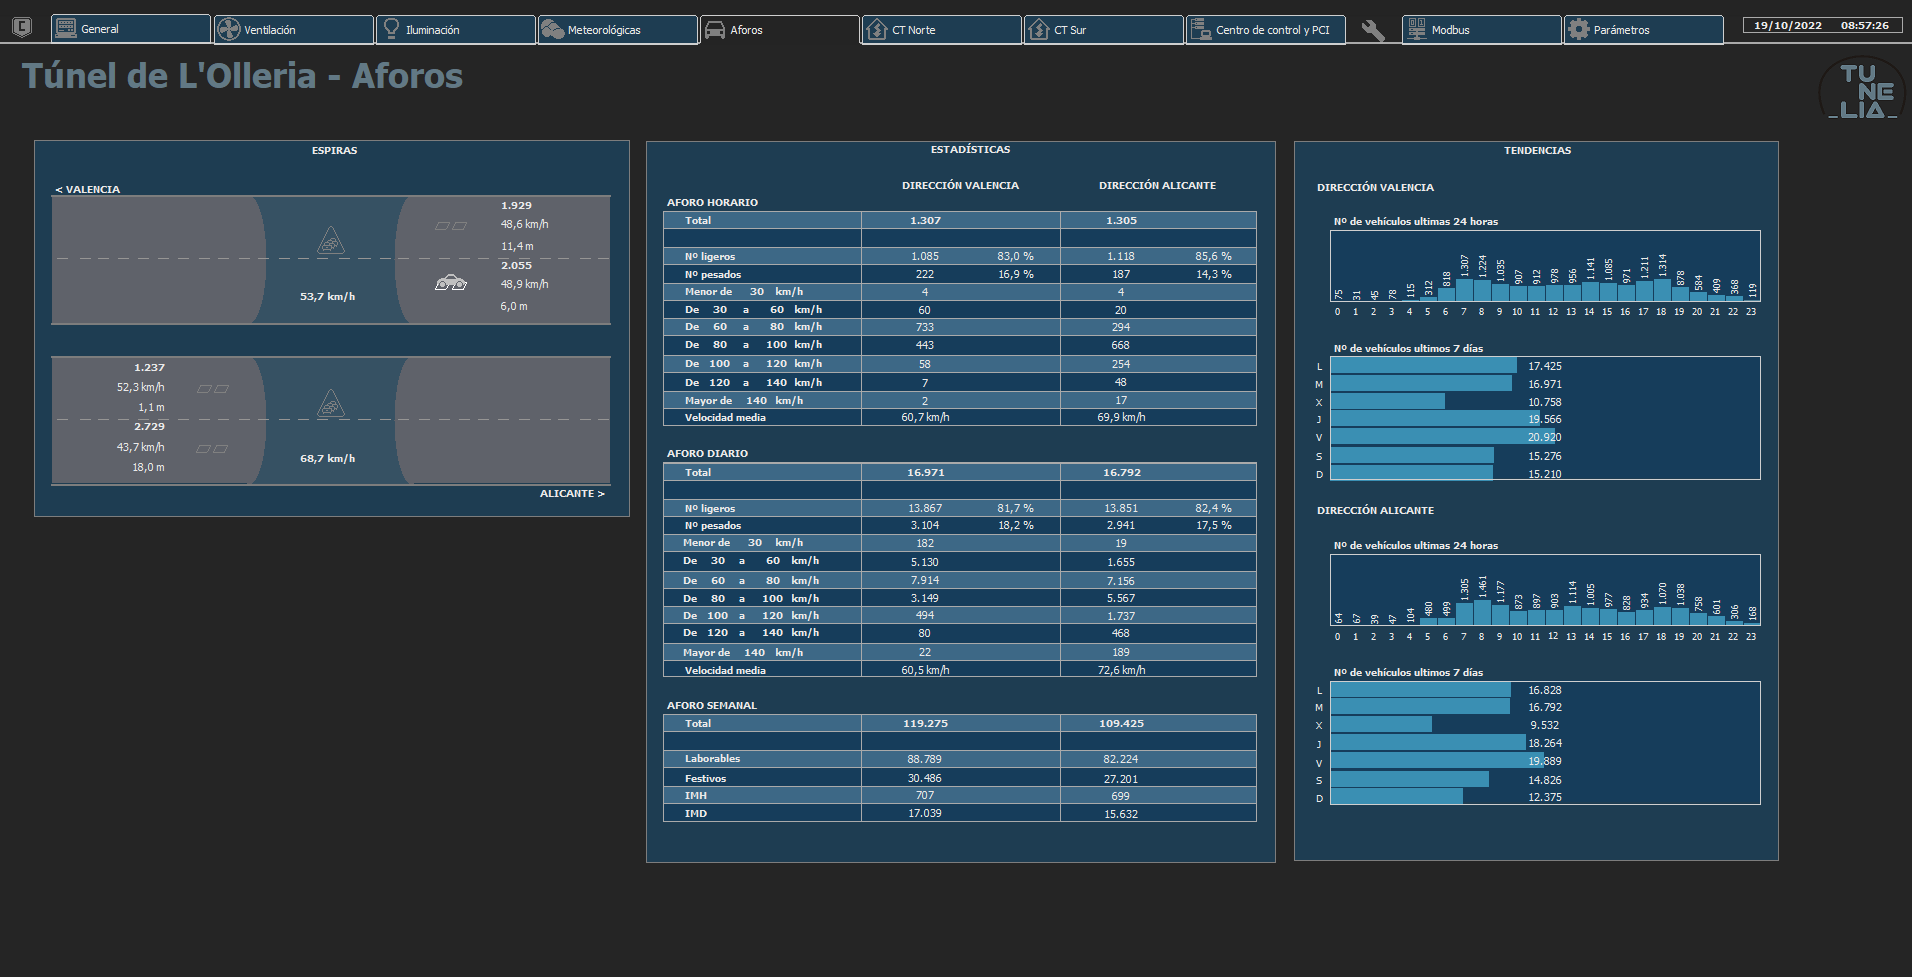The width and height of the screenshot is (1912, 977).
Task: Click loop detector icon beside 1.929 count
Action: (451, 226)
